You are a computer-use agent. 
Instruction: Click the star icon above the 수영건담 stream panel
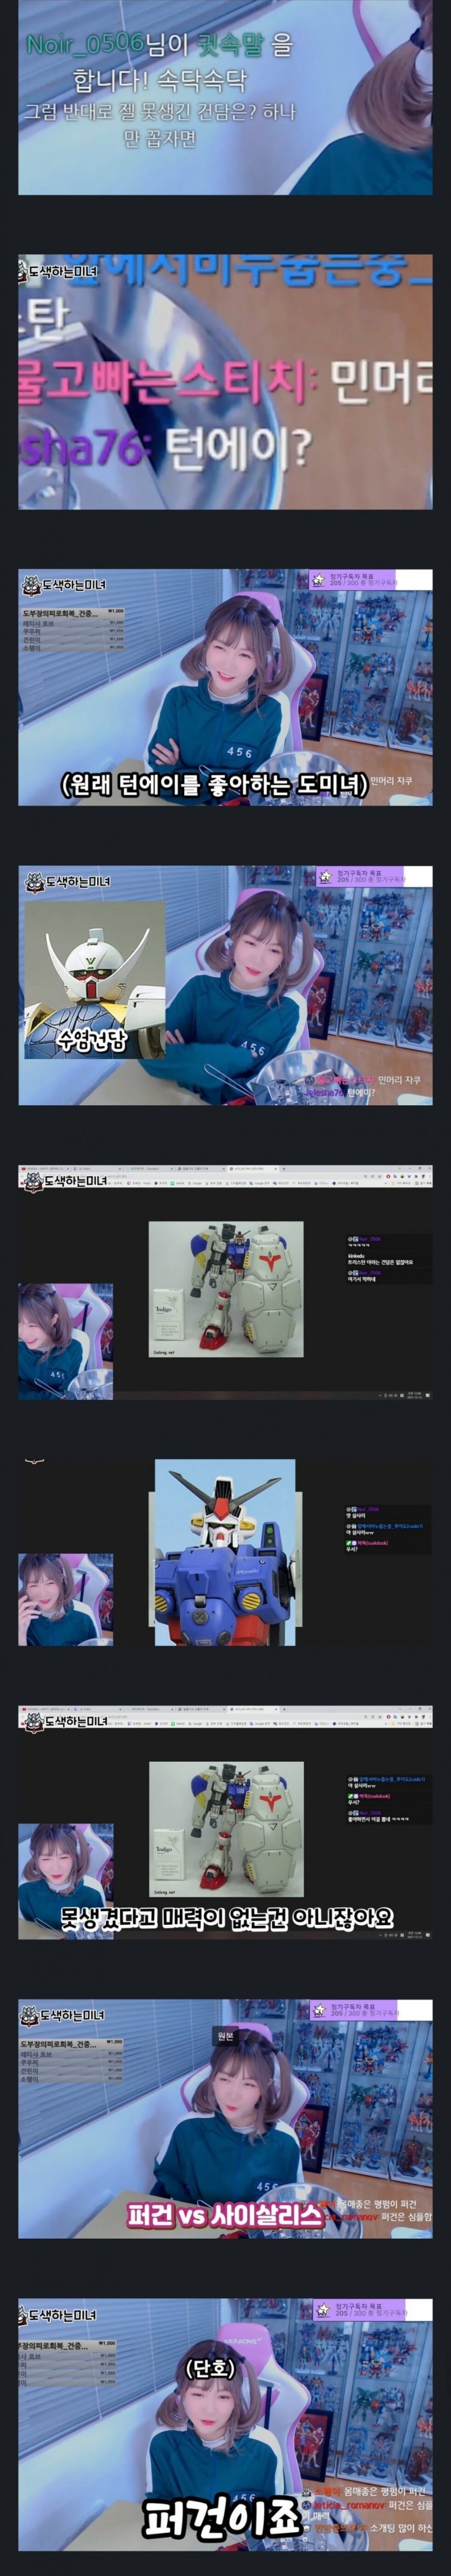click(325, 877)
